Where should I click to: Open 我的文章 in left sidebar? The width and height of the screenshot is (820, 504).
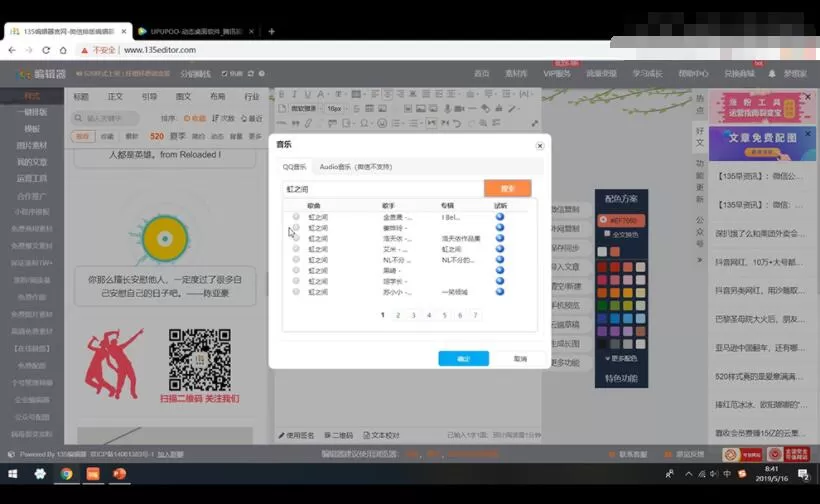click(32, 162)
